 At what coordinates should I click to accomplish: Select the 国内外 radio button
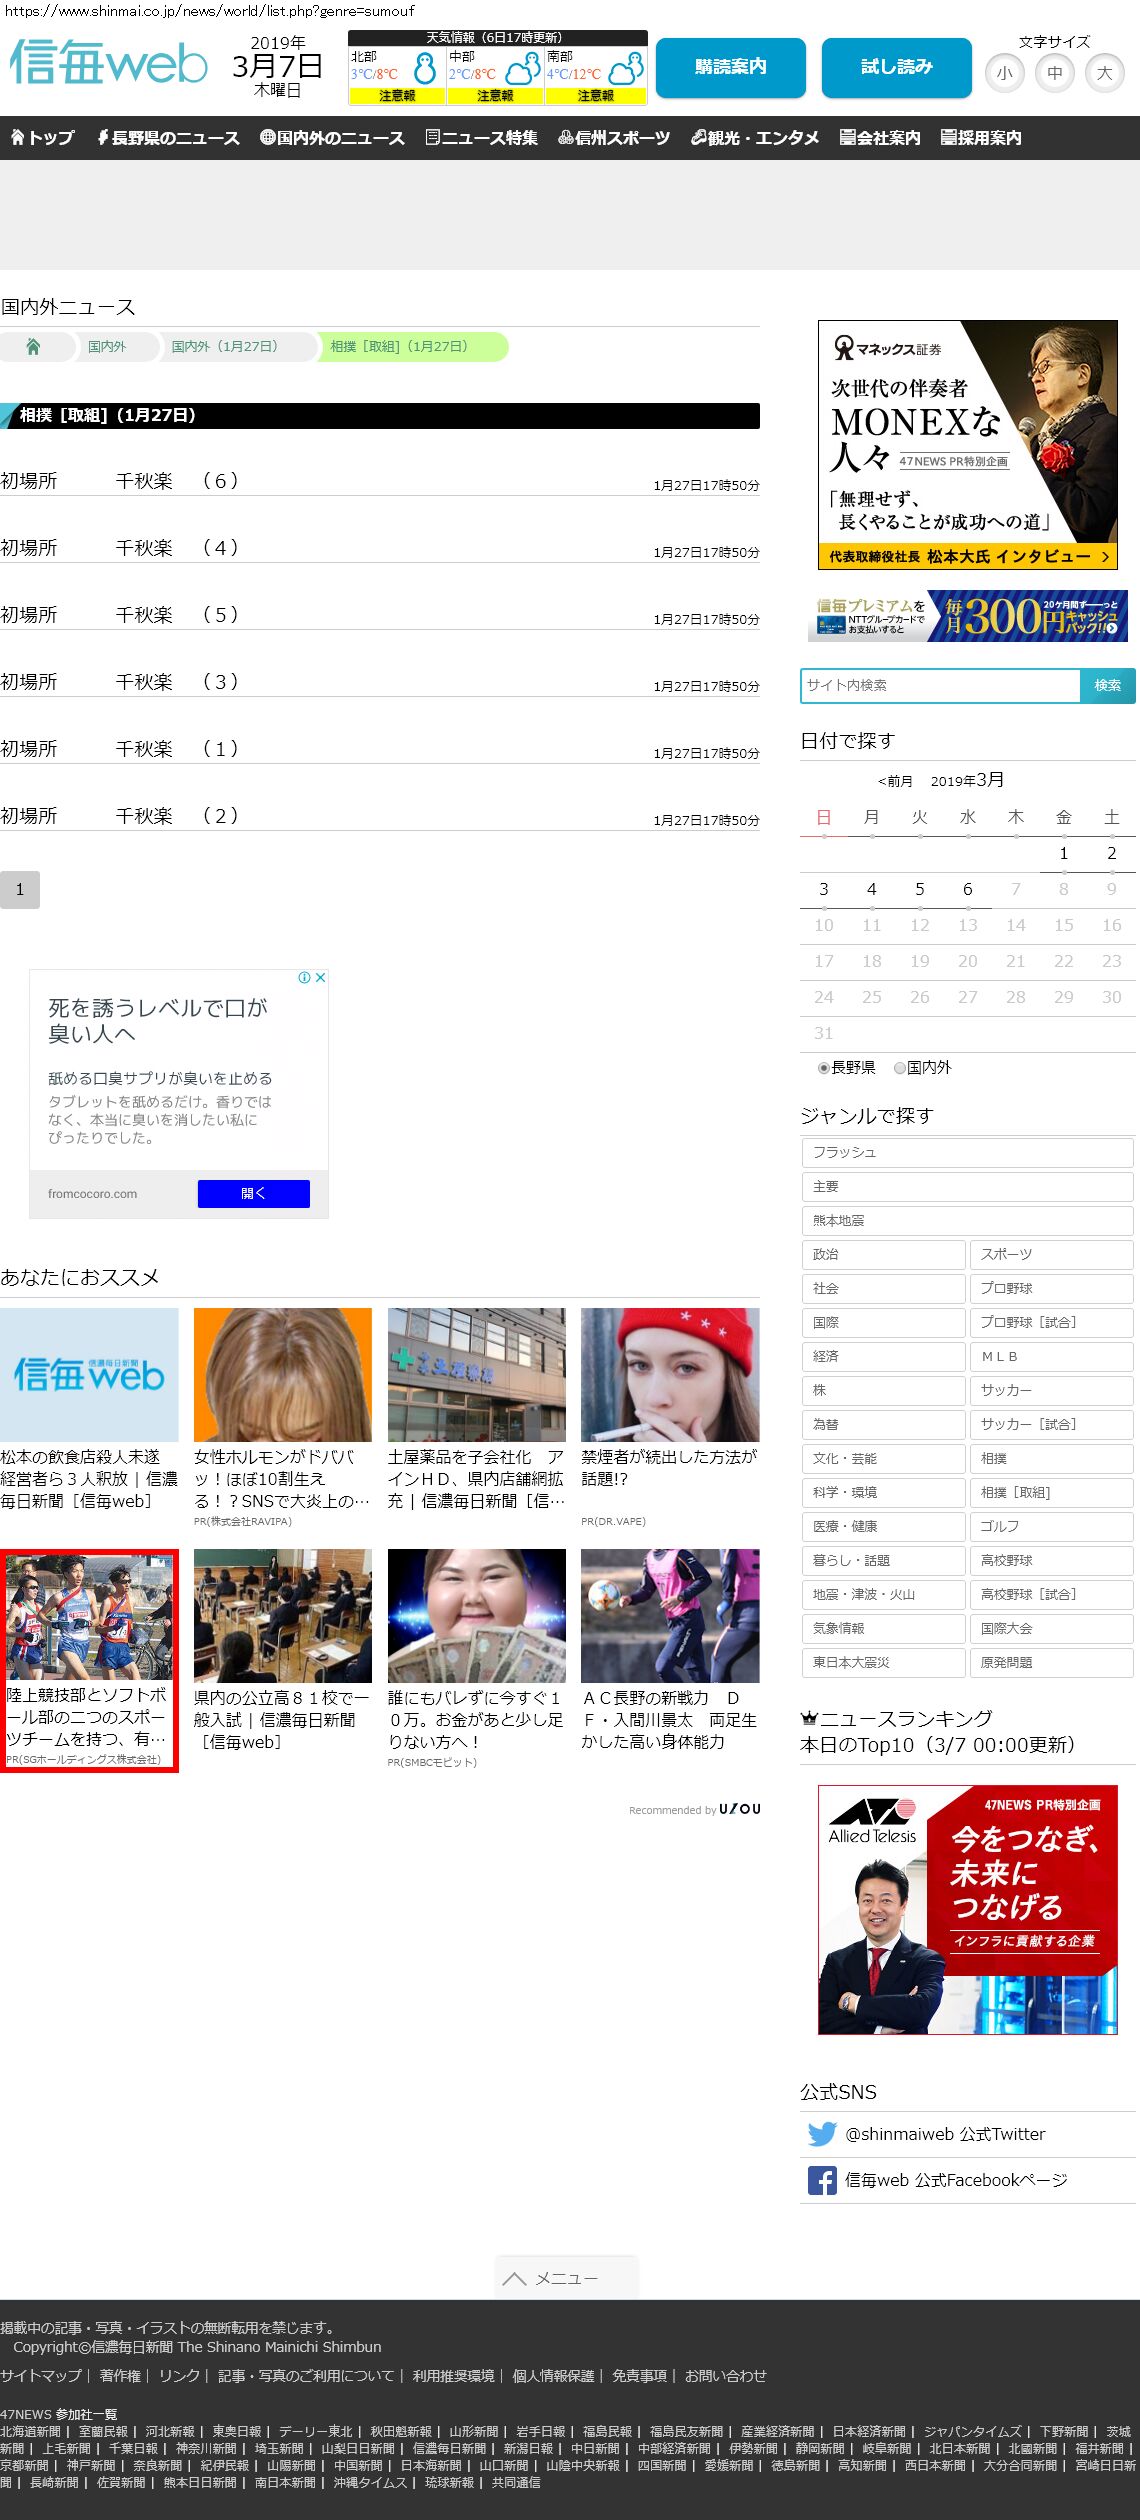pyautogui.click(x=900, y=1068)
